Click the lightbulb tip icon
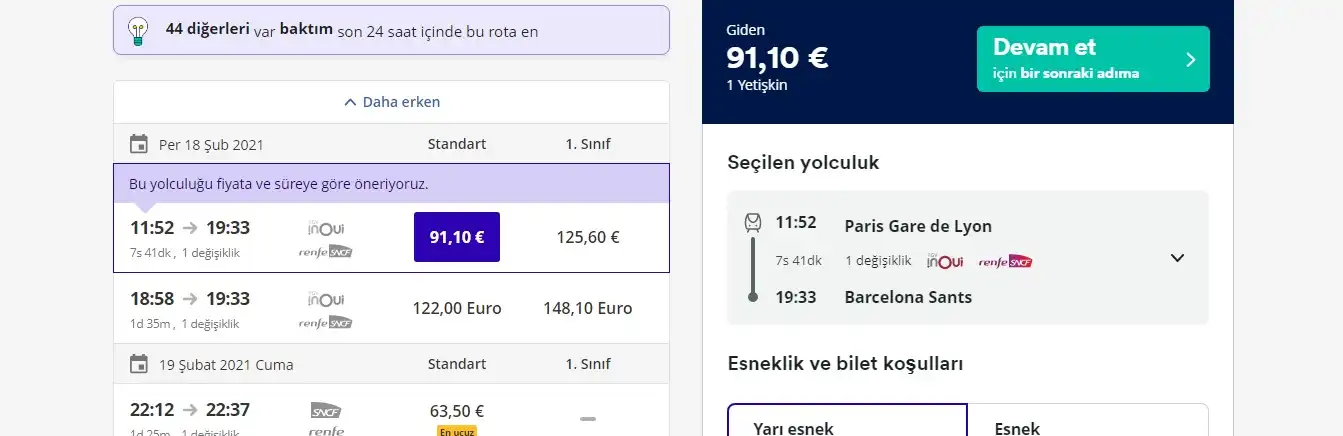The height and width of the screenshot is (436, 1343). pos(138,31)
